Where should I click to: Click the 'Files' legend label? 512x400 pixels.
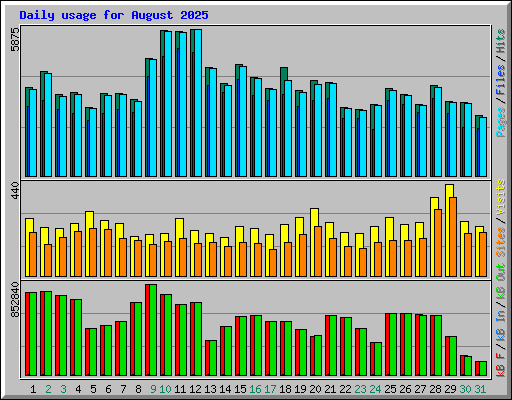(x=500, y=80)
